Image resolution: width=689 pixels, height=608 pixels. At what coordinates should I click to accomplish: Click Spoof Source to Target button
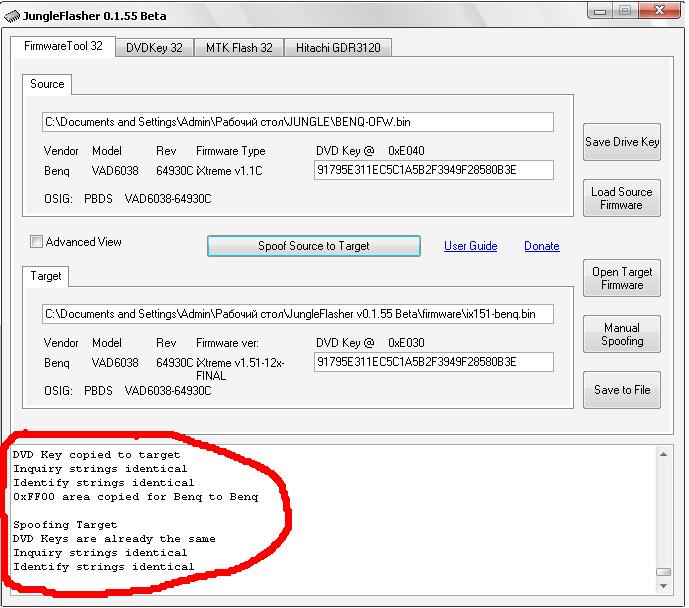click(x=314, y=246)
